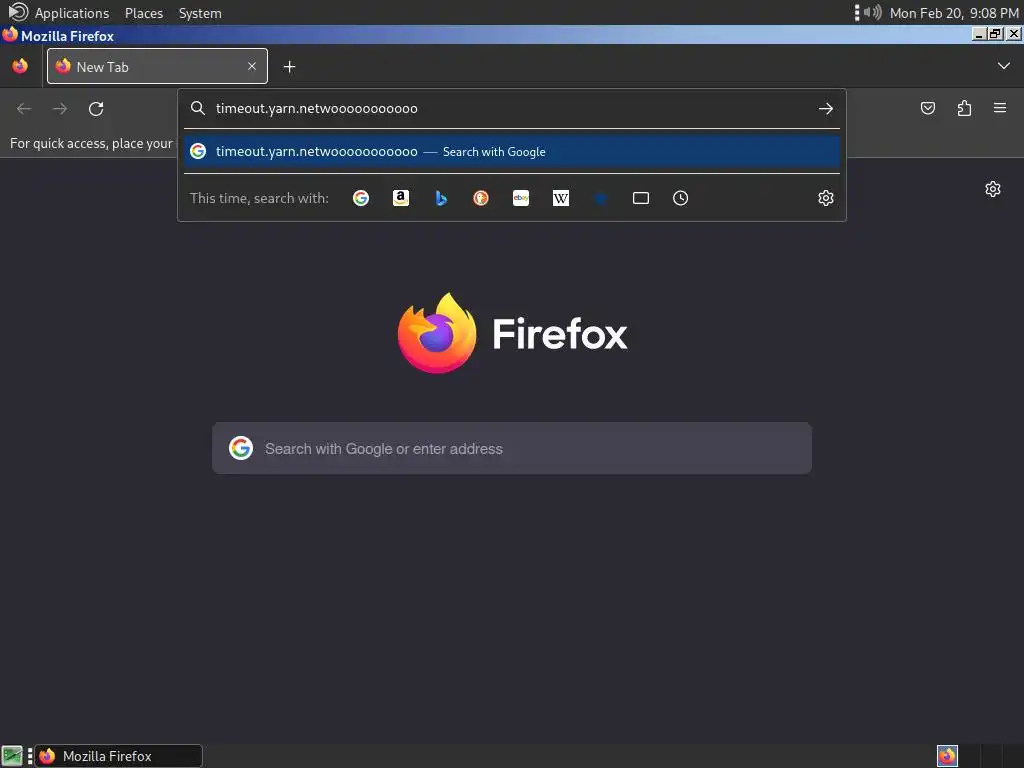
Task: Search this time with DuckDuckGo
Action: coord(481,198)
